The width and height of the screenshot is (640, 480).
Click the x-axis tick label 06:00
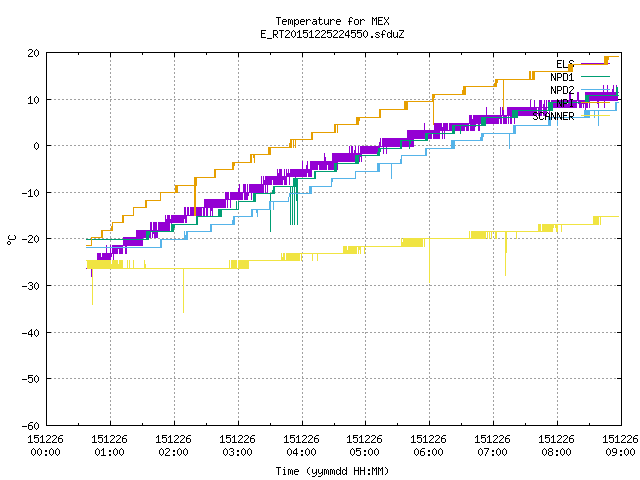click(x=429, y=452)
